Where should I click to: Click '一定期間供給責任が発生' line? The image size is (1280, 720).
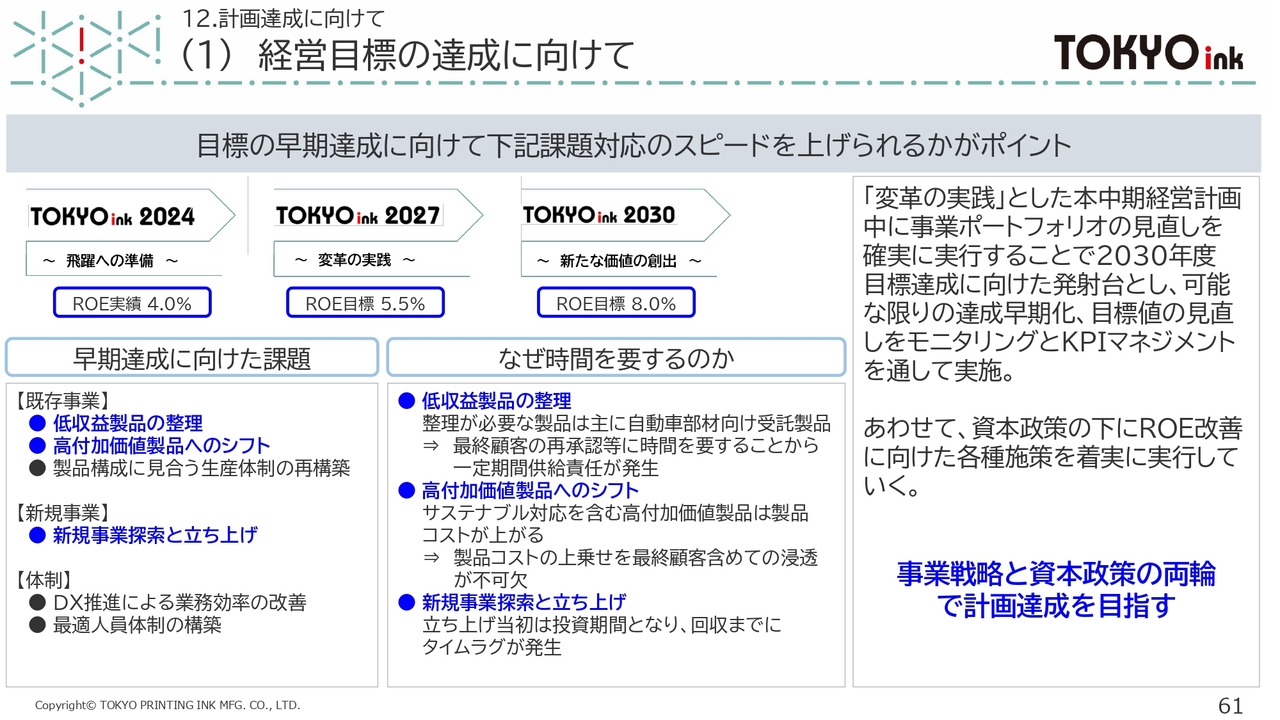pos(556,468)
